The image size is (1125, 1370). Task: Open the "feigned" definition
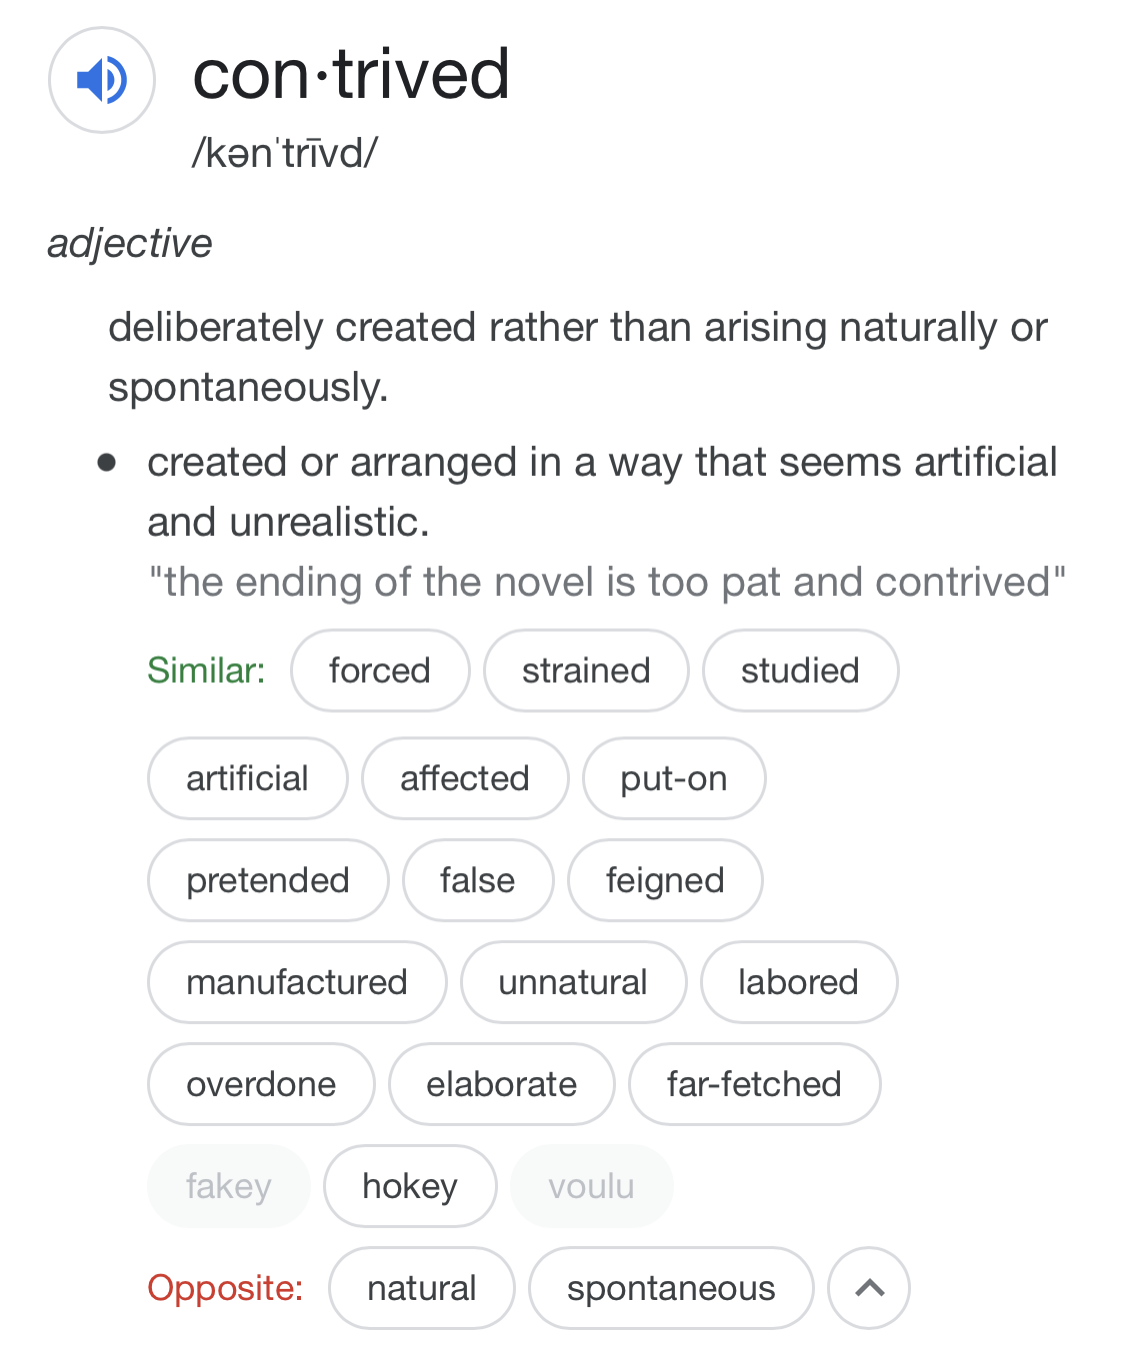[665, 880]
